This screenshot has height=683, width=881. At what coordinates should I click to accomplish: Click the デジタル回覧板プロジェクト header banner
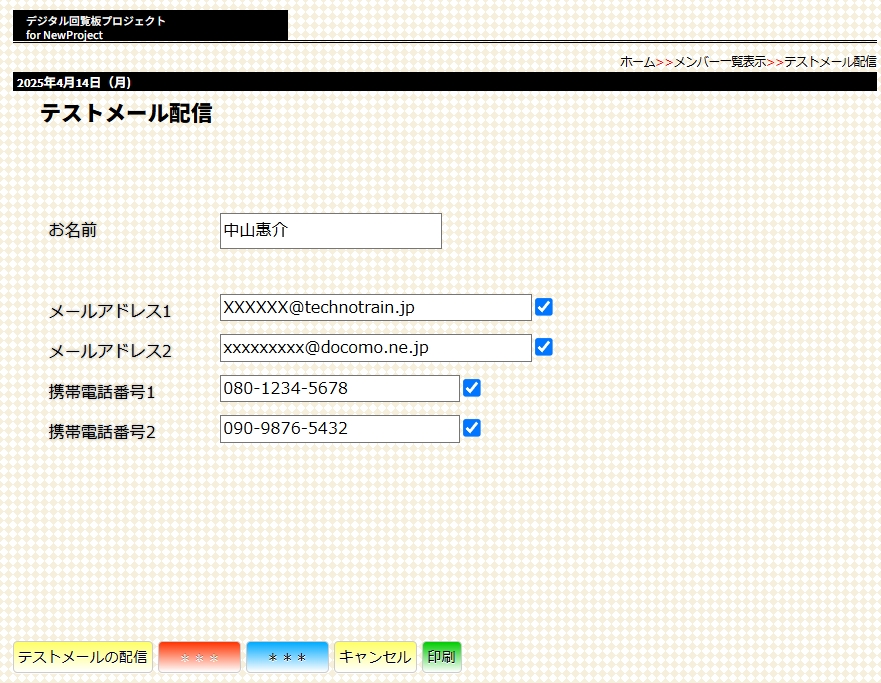click(x=151, y=25)
